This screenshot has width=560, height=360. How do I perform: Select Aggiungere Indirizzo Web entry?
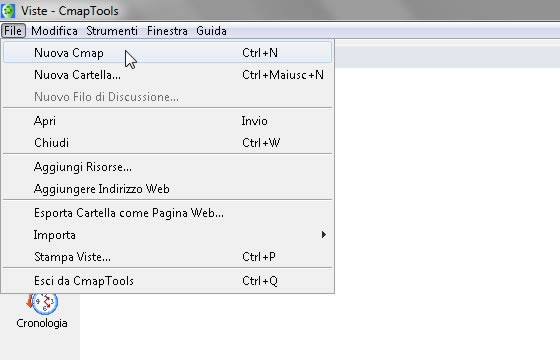pyautogui.click(x=168, y=189)
